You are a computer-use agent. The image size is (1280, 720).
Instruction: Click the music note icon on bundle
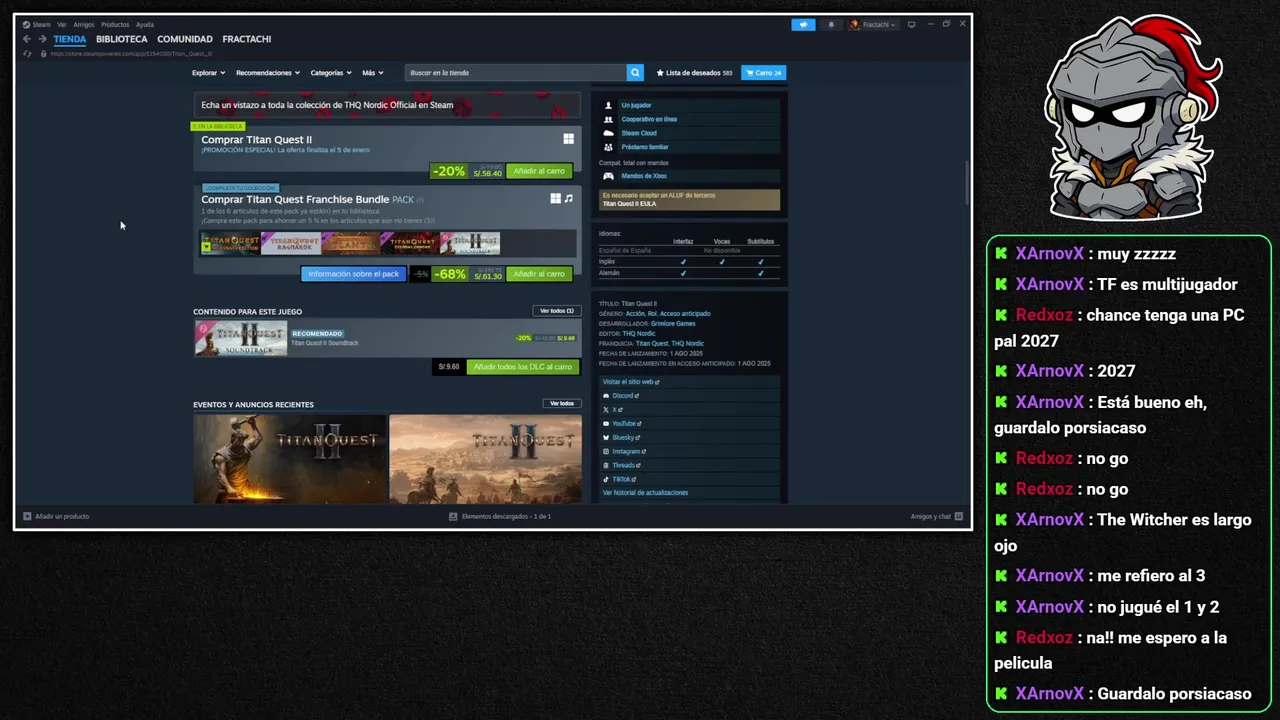click(569, 199)
